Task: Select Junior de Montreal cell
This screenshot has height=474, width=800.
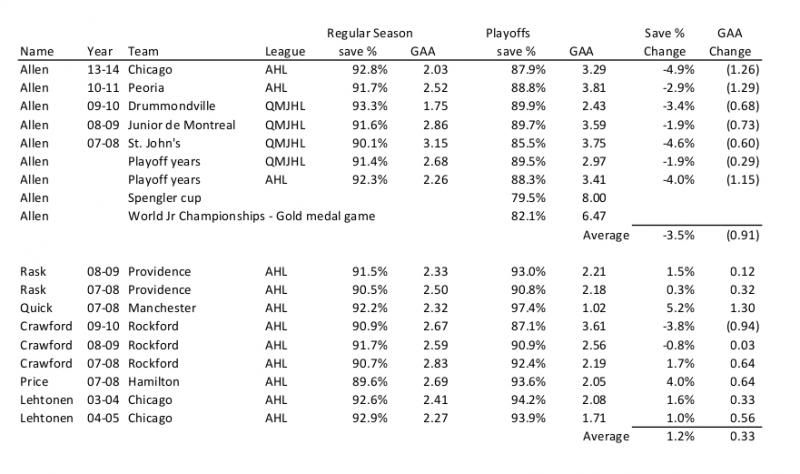Action: [182, 125]
